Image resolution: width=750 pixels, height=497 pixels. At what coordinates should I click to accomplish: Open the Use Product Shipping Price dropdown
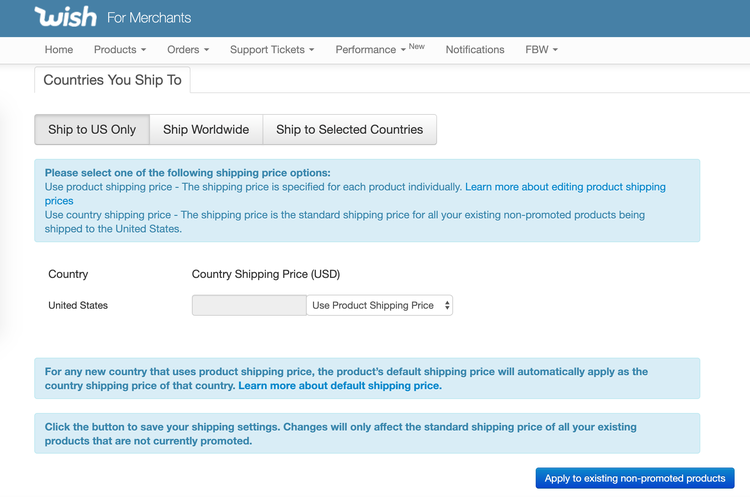tap(378, 305)
